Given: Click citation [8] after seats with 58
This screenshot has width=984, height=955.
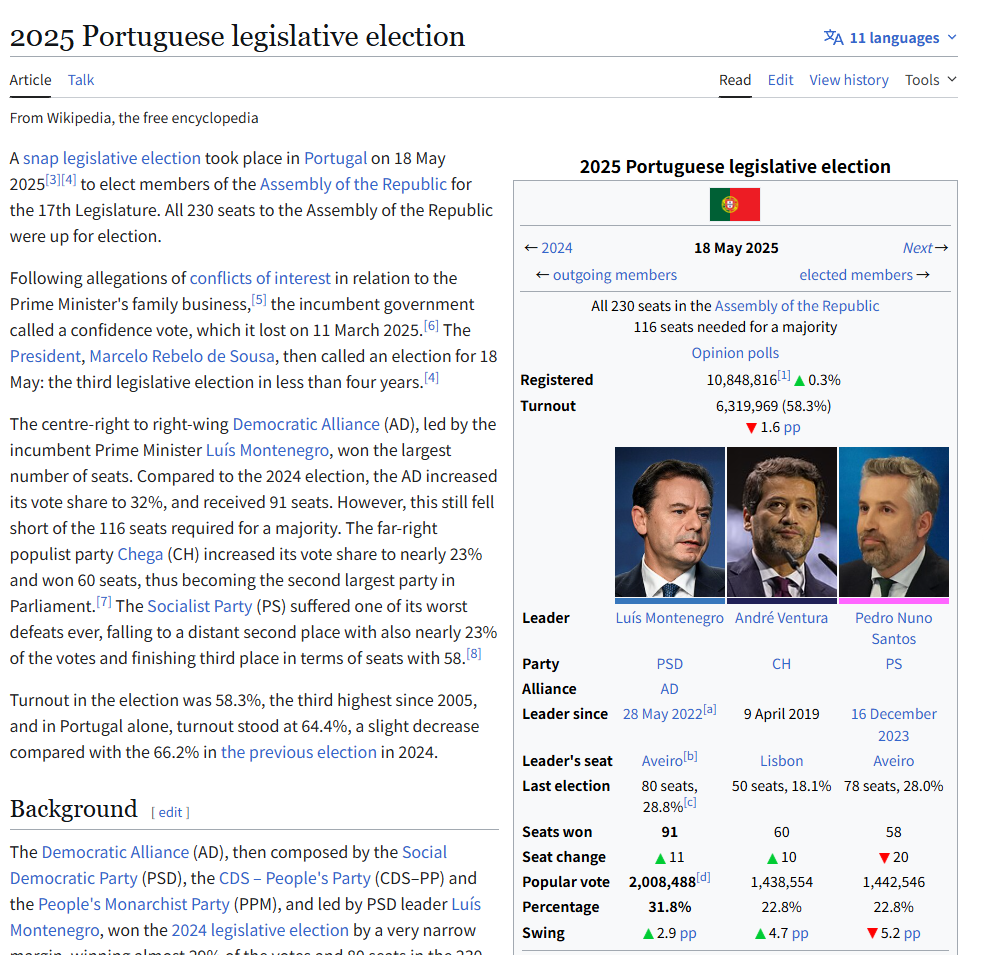Looking at the screenshot, I should 474,653.
